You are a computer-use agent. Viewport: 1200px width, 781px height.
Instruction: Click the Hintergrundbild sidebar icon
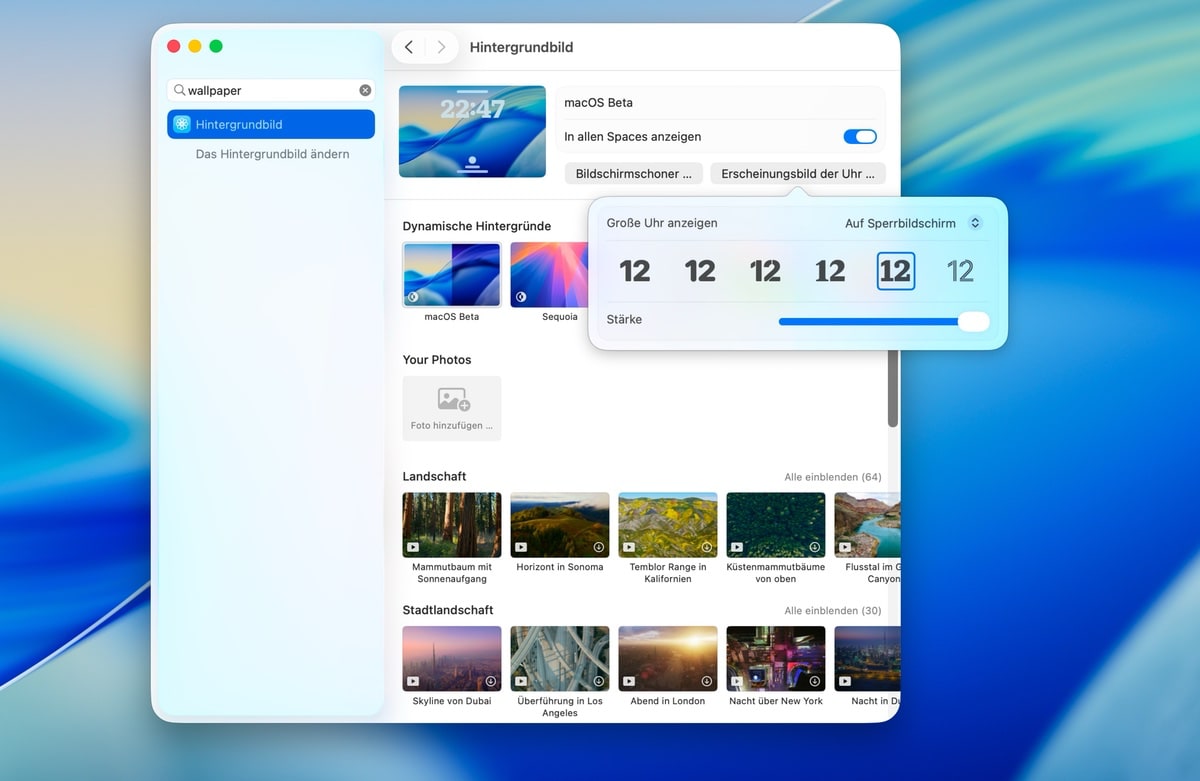click(x=182, y=124)
